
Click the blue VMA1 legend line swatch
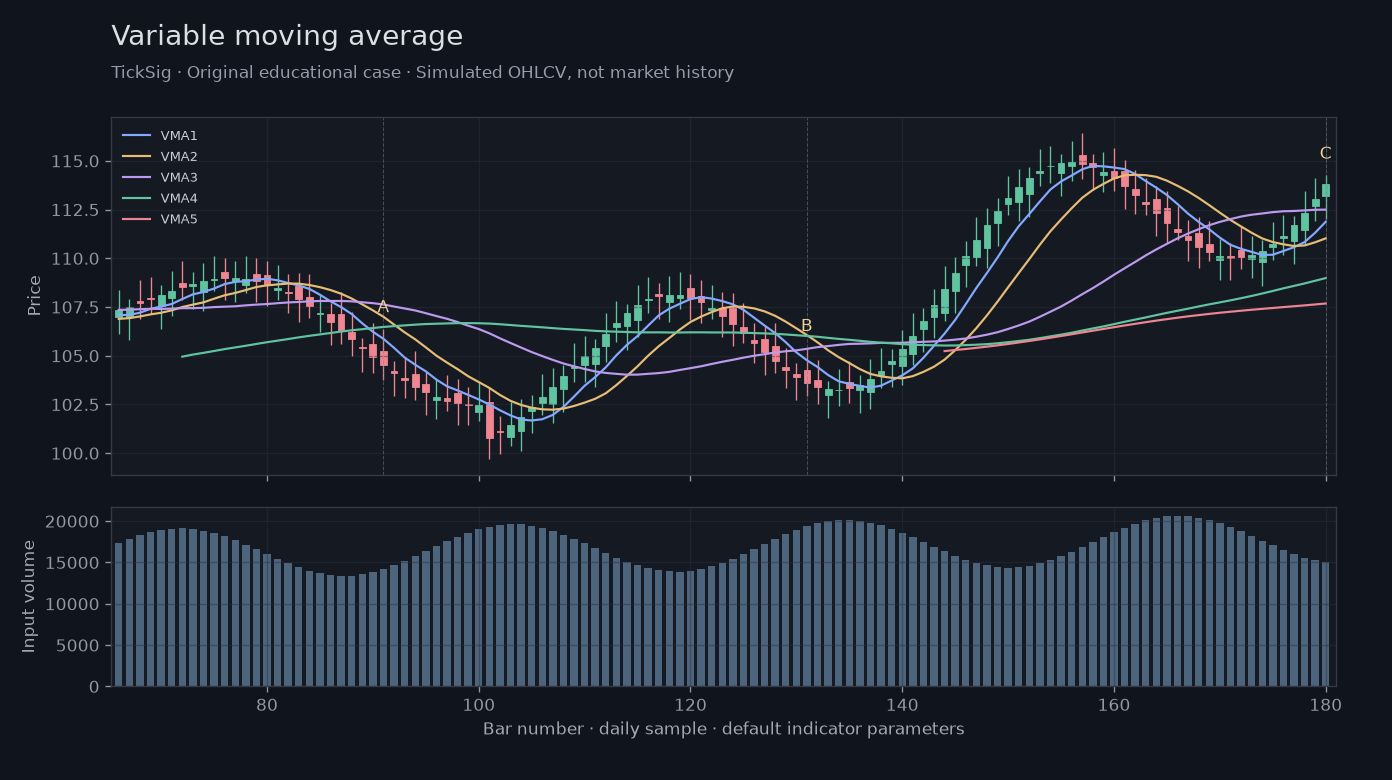tap(136, 136)
